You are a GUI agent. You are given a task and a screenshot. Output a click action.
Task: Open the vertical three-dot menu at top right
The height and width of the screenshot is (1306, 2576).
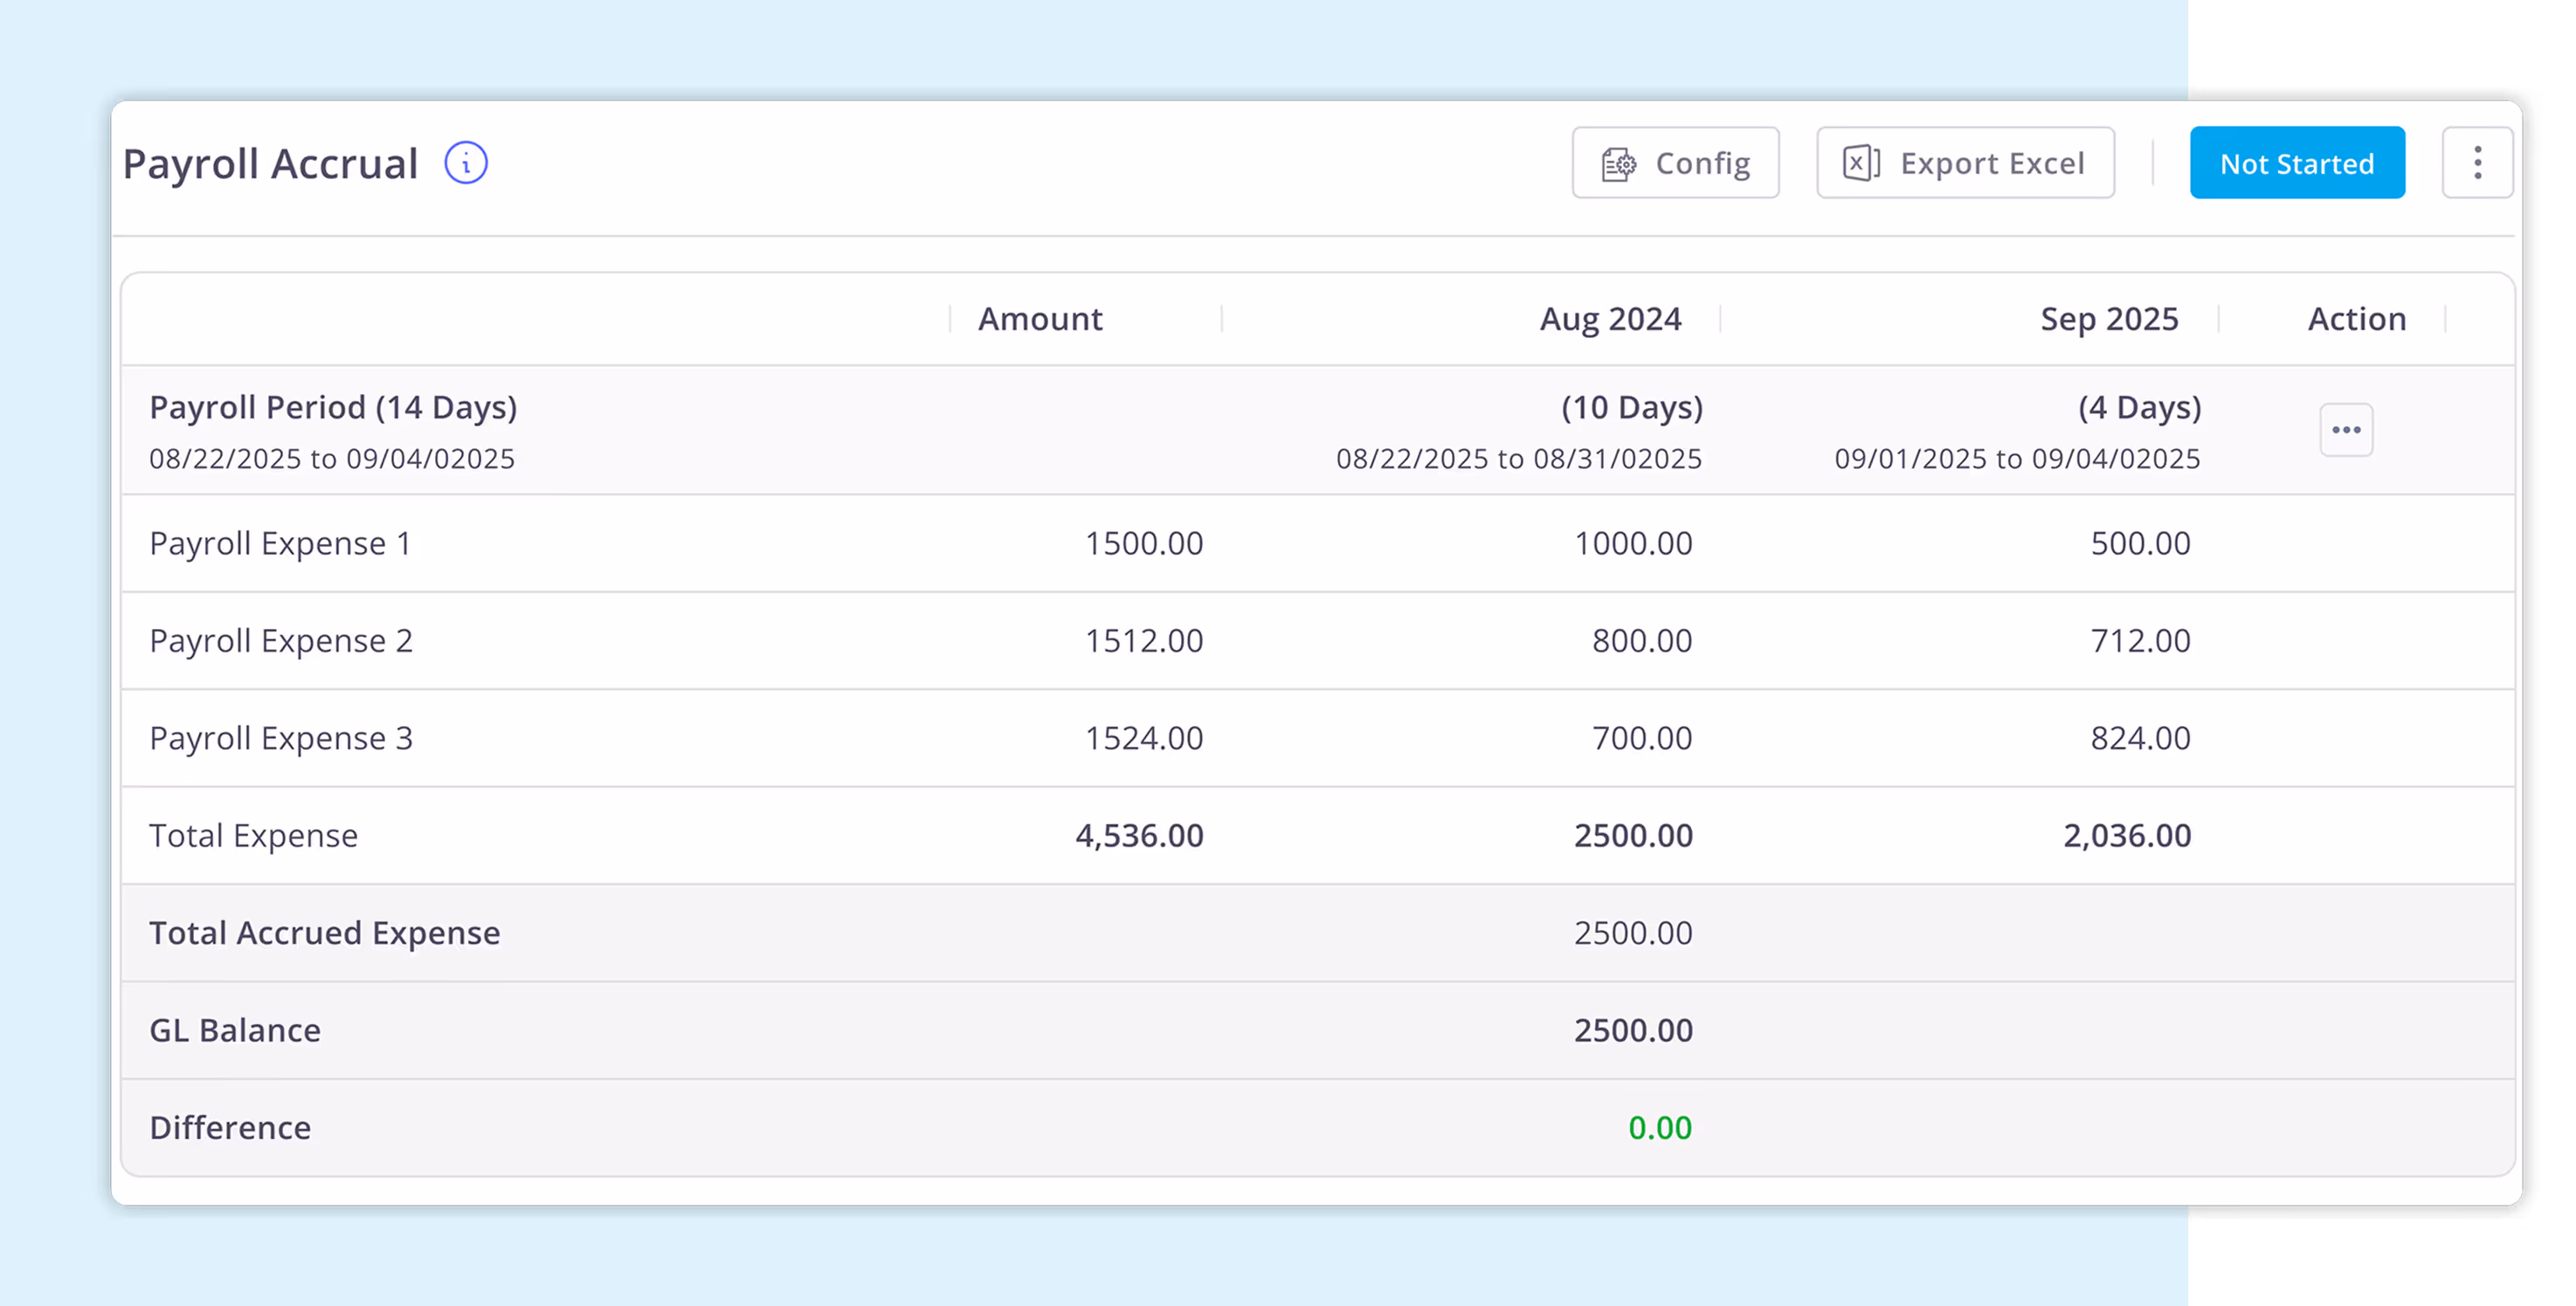click(2478, 162)
